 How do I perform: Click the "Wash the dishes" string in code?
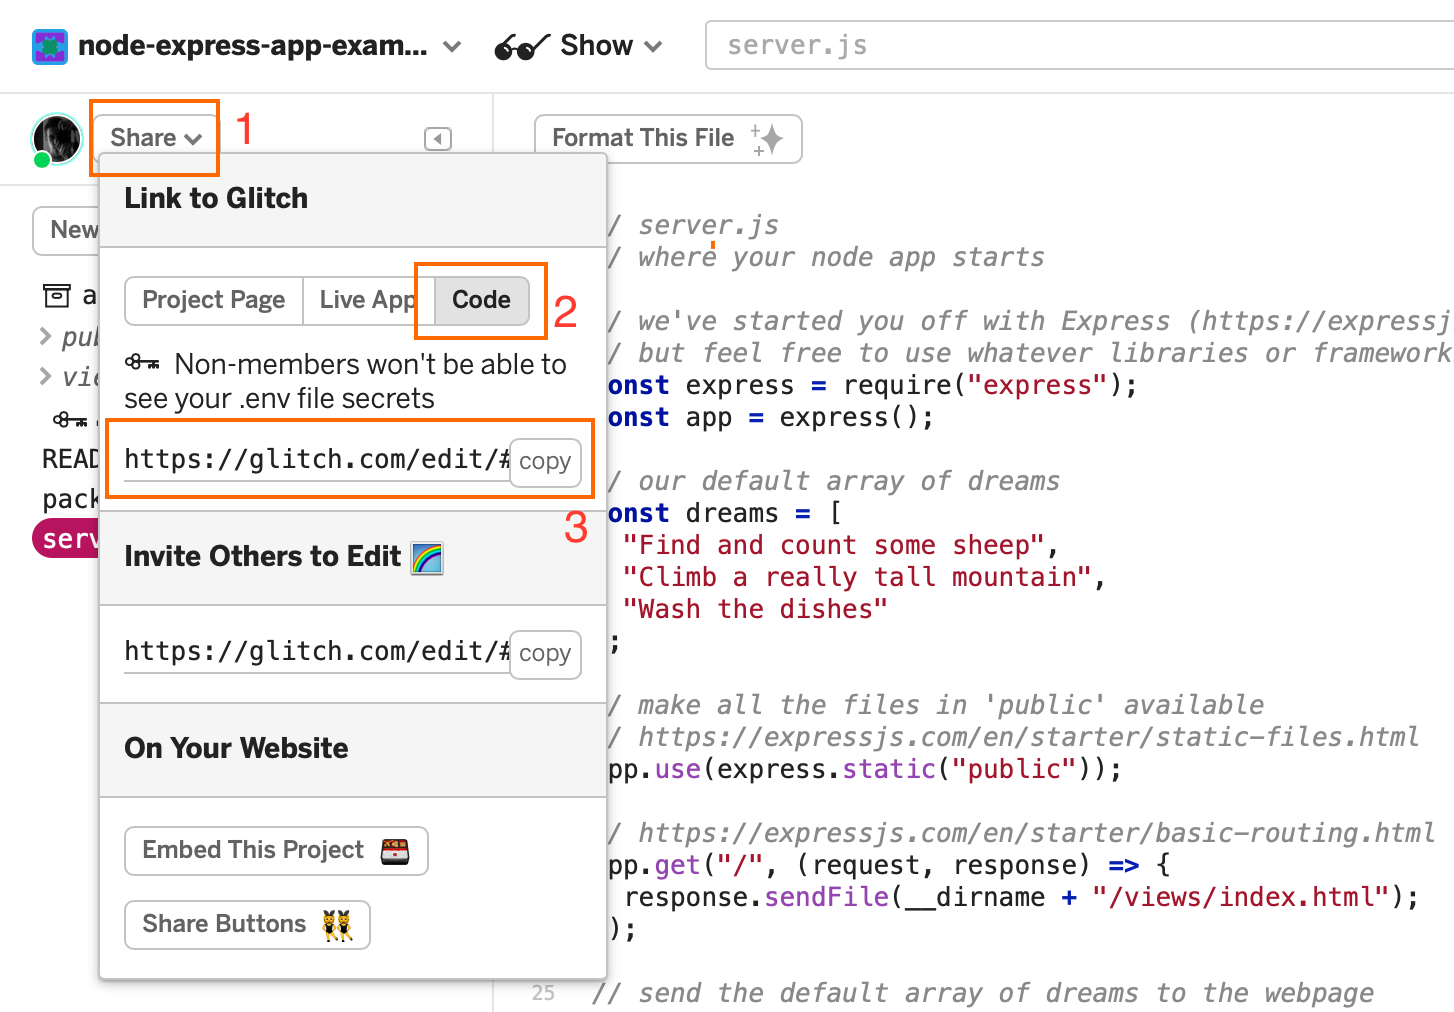tap(755, 609)
